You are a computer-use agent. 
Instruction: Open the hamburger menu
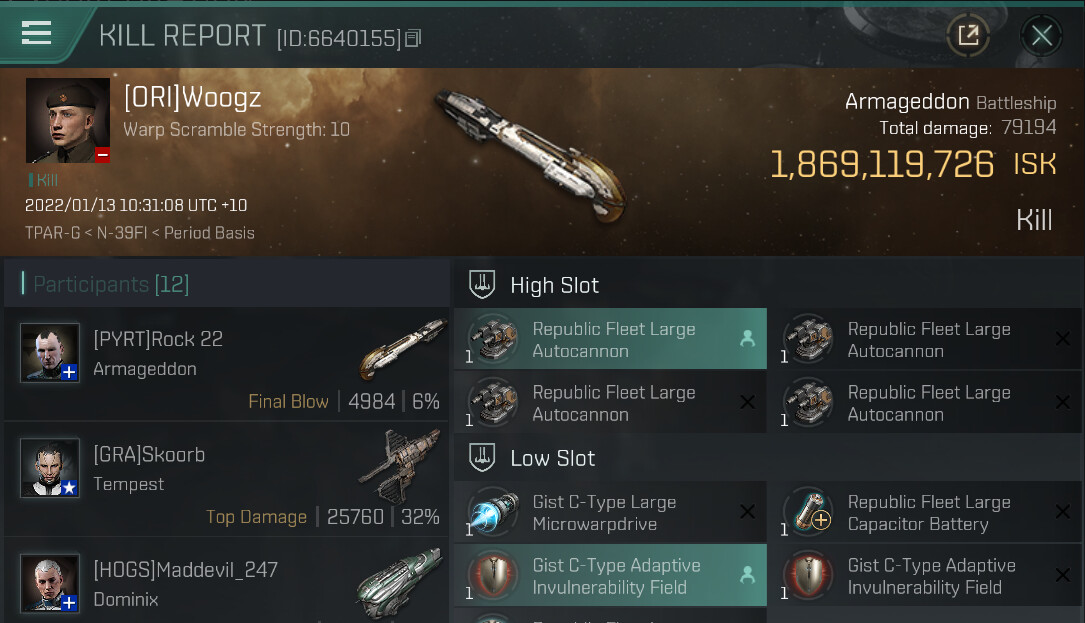[x=36, y=33]
